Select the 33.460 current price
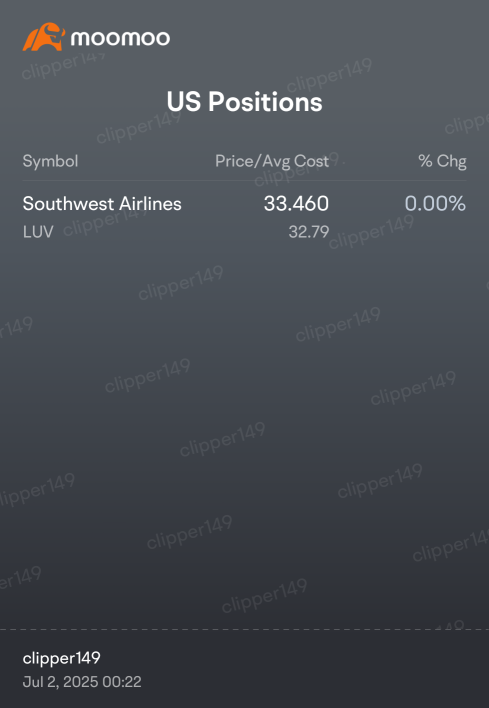 click(x=296, y=204)
